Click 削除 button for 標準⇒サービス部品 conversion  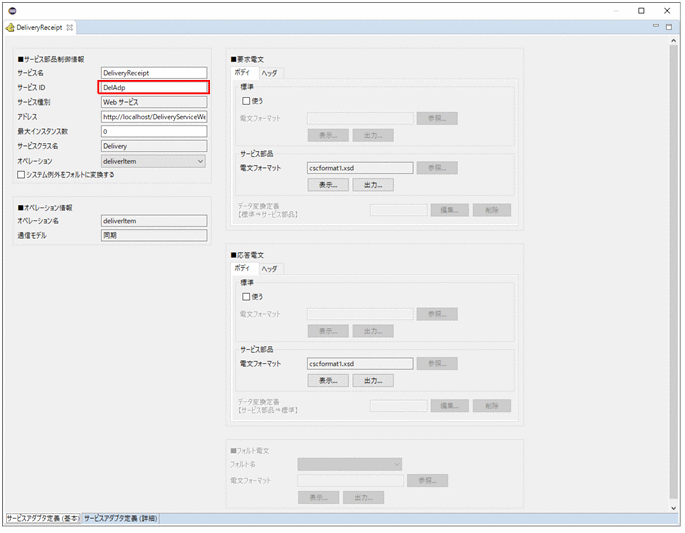click(492, 210)
